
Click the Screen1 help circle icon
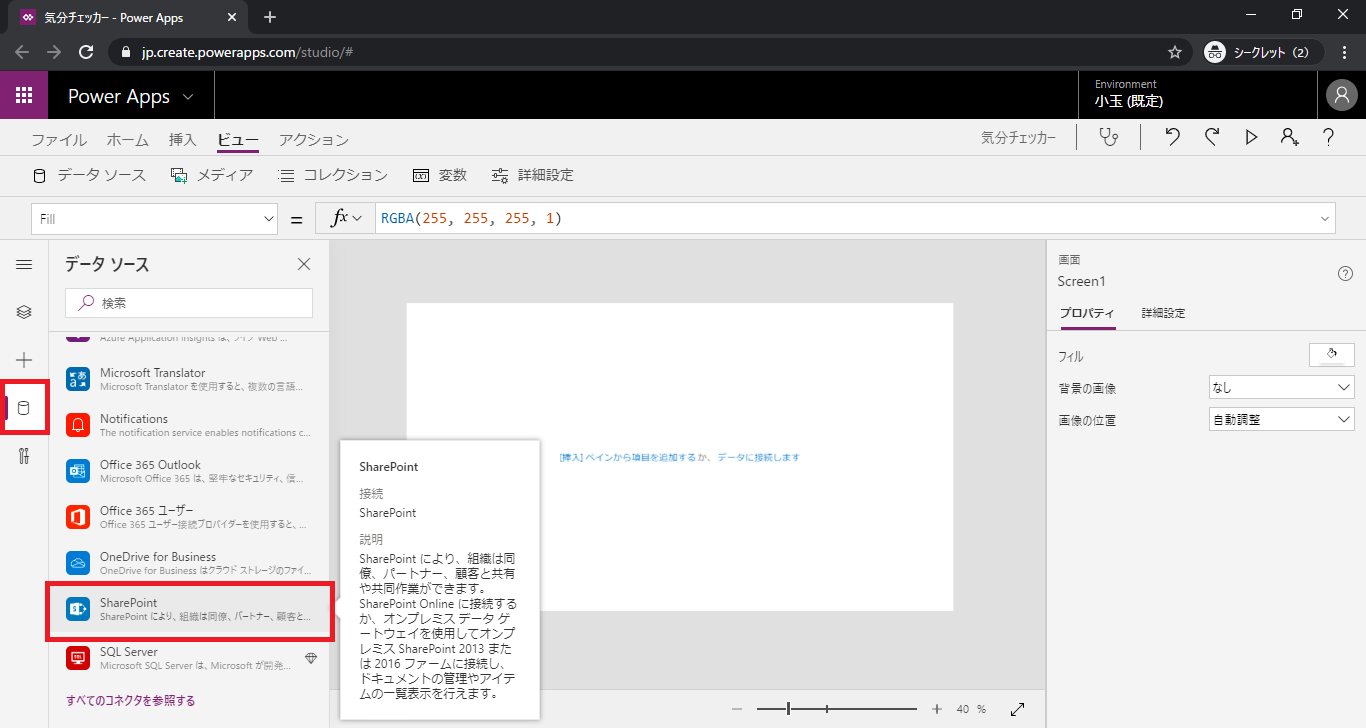pyautogui.click(x=1345, y=274)
